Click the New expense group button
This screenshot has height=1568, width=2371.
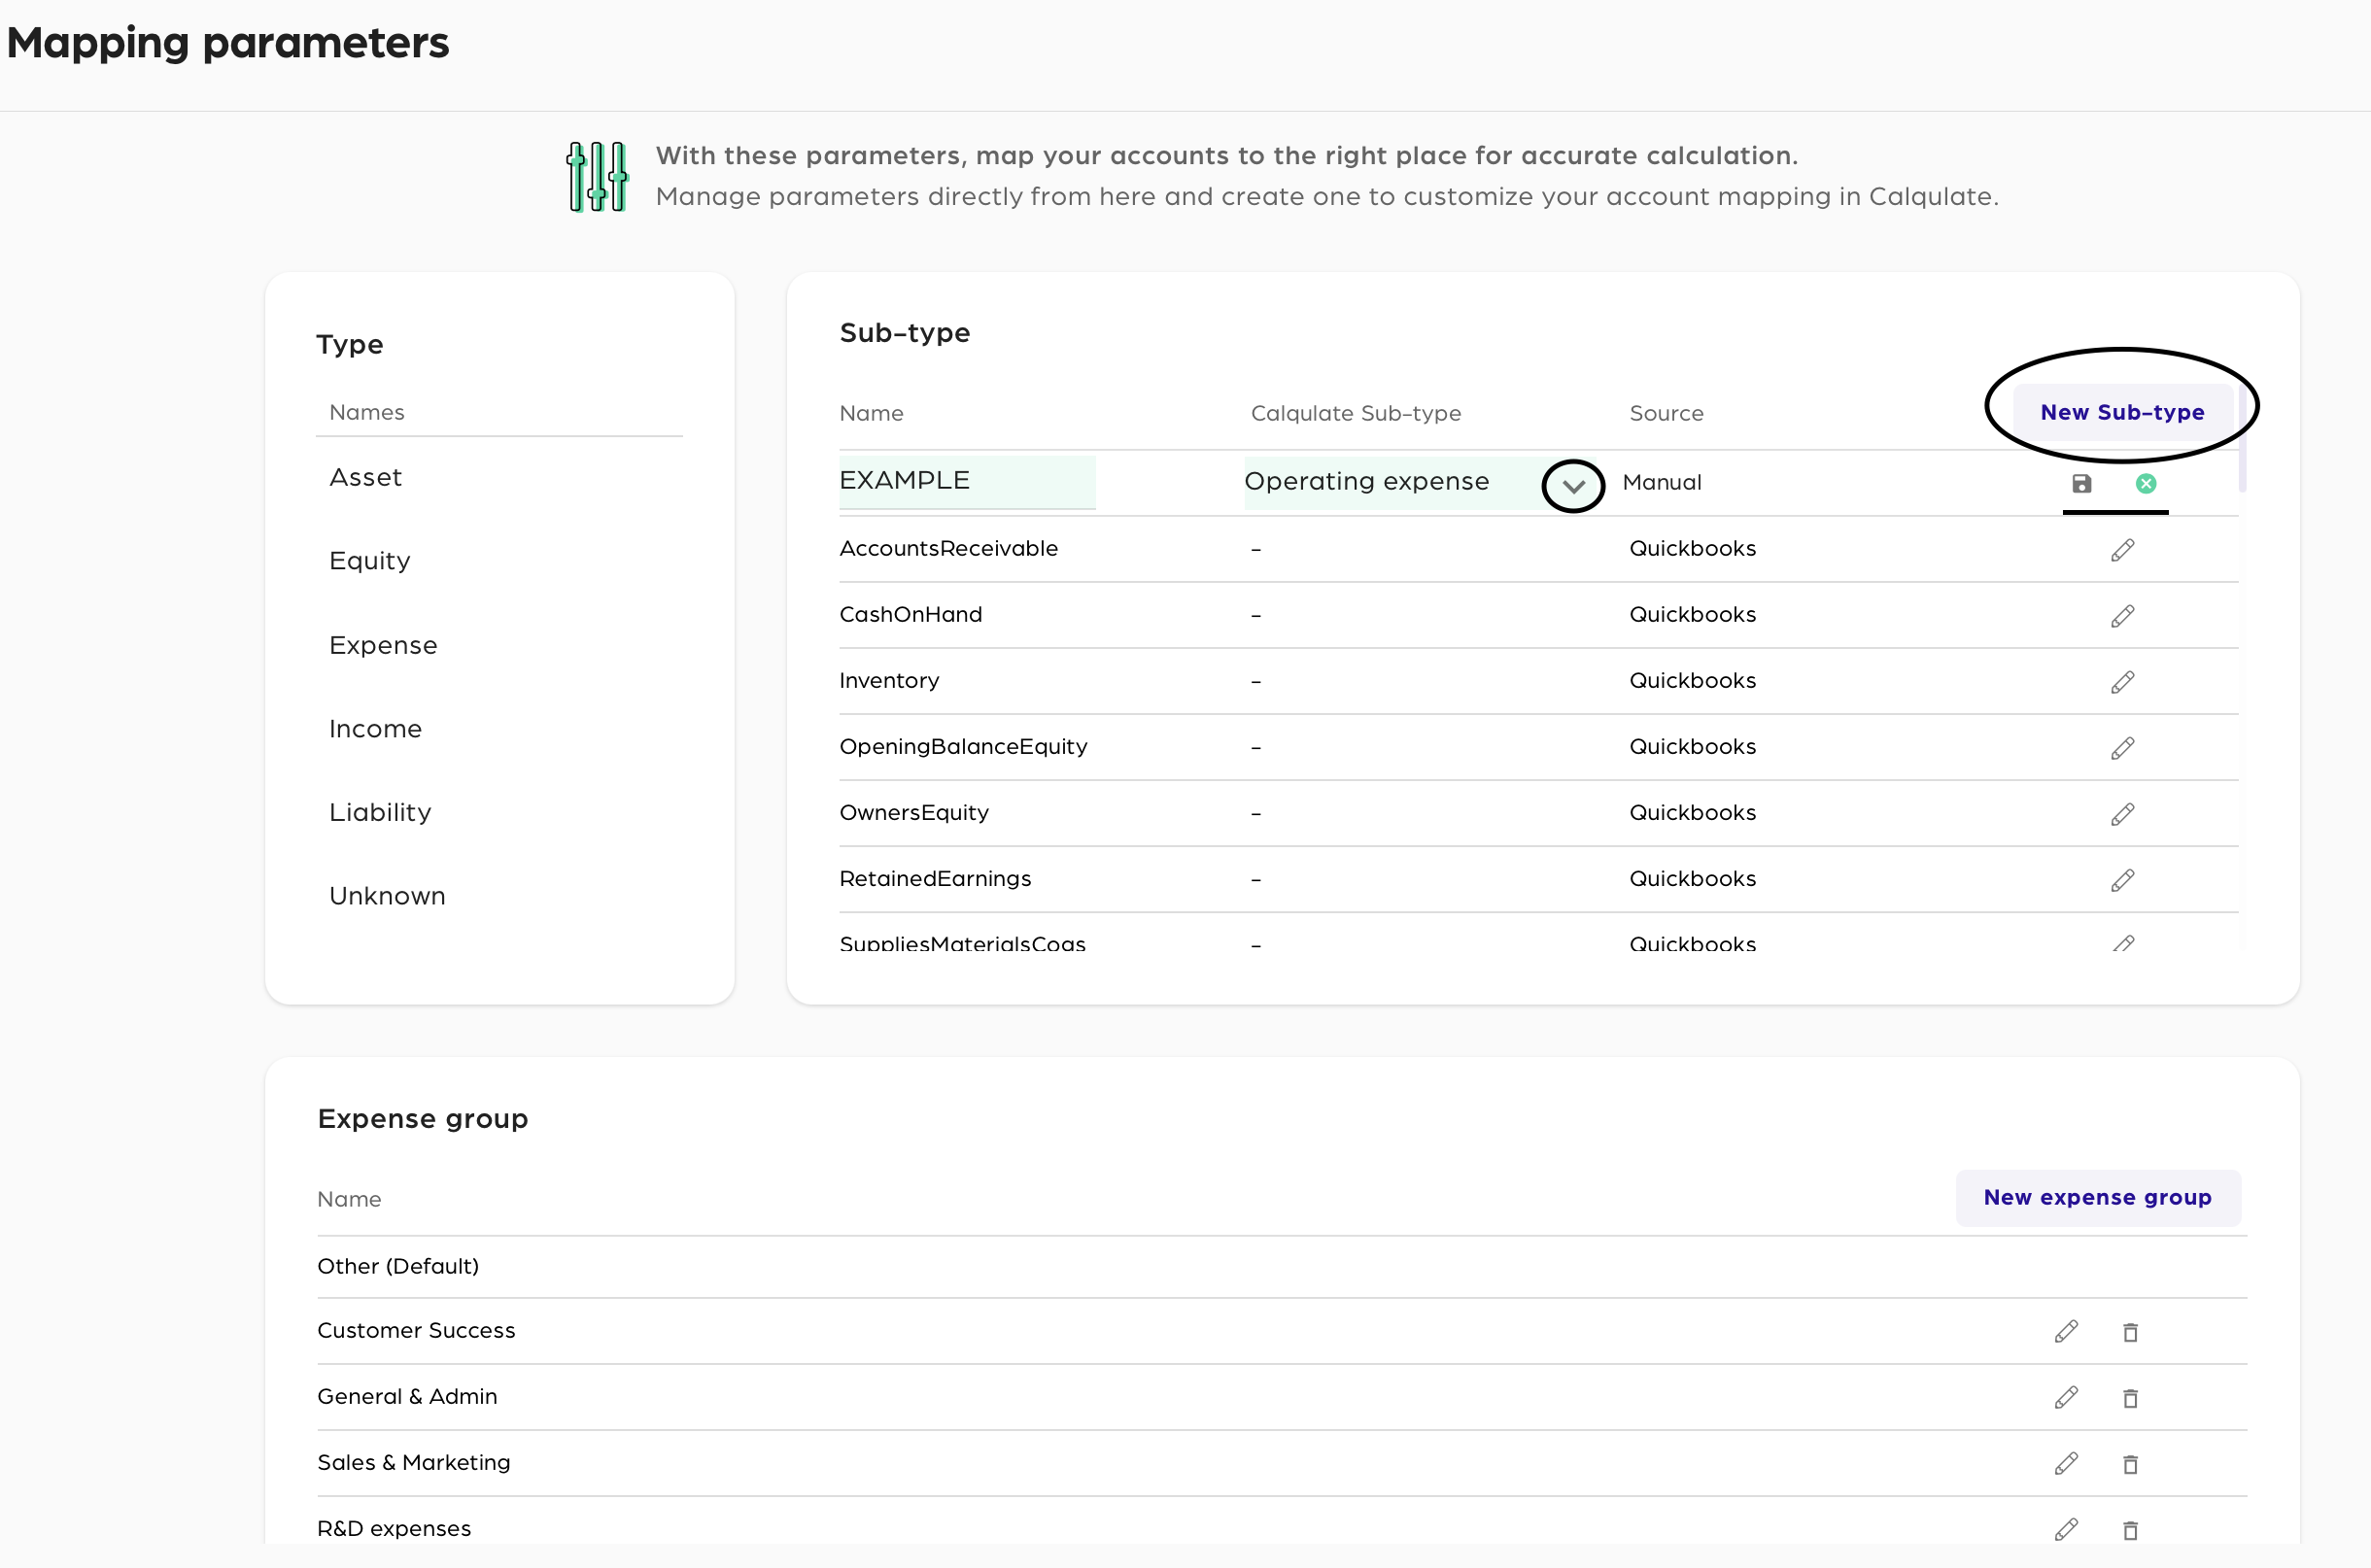[x=2097, y=1197]
